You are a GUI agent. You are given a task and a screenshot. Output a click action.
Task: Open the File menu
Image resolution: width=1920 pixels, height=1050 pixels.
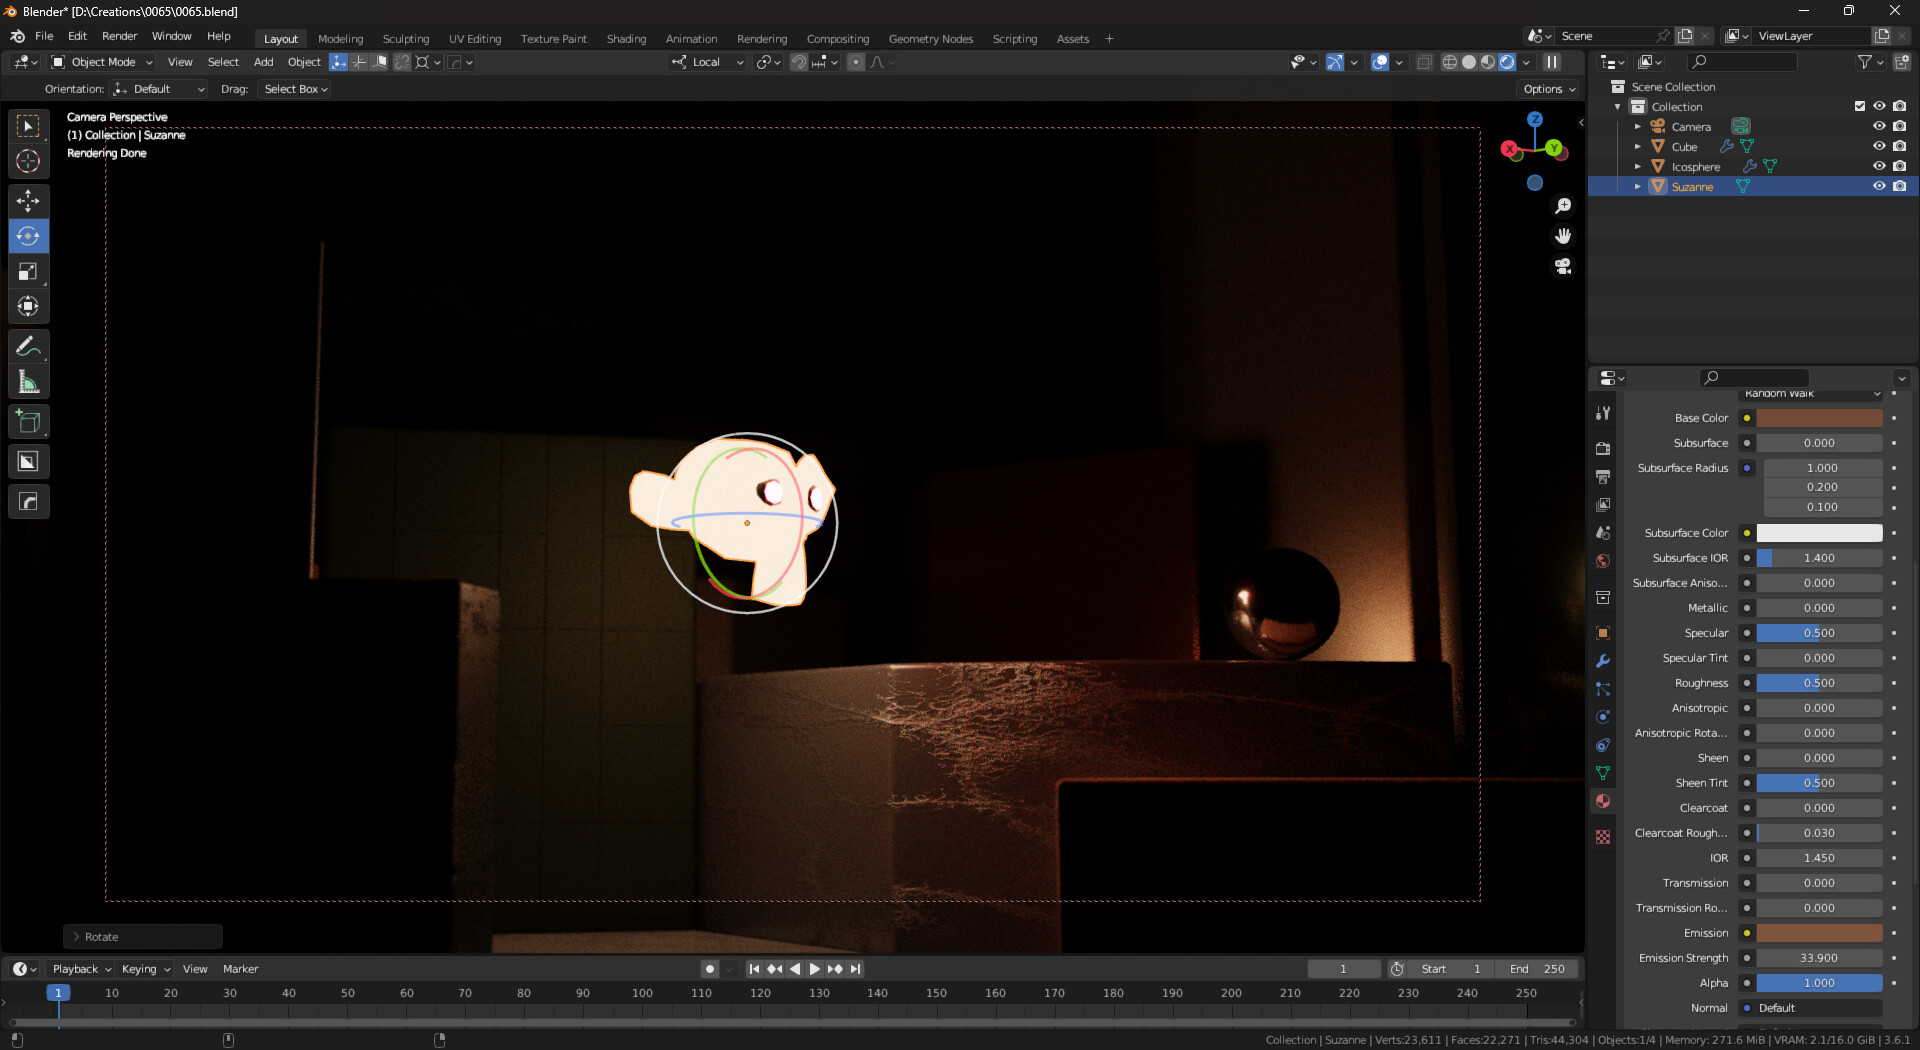[44, 36]
